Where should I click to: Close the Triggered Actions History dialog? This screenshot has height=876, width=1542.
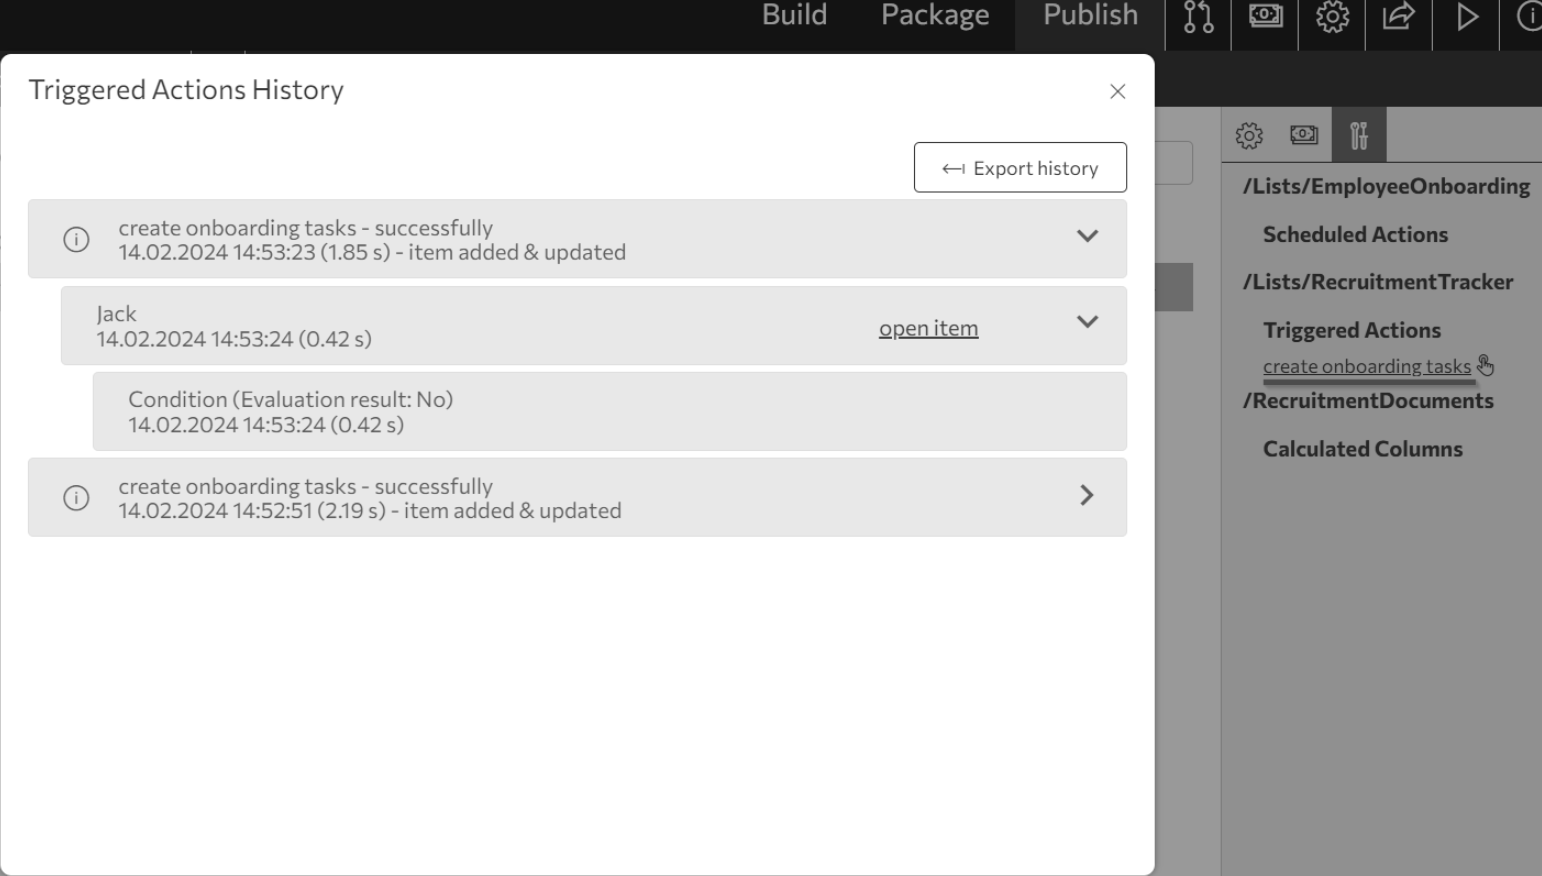click(x=1118, y=92)
